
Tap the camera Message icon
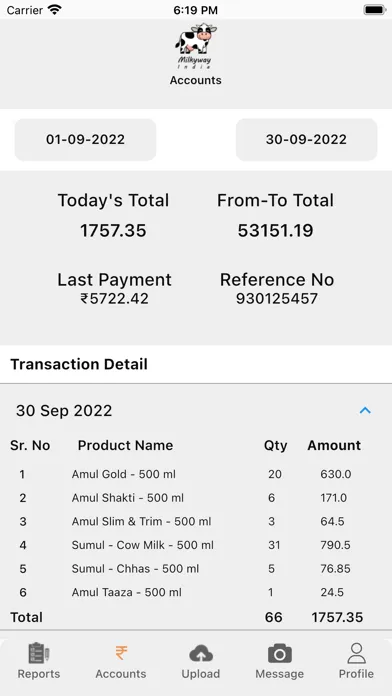280,653
